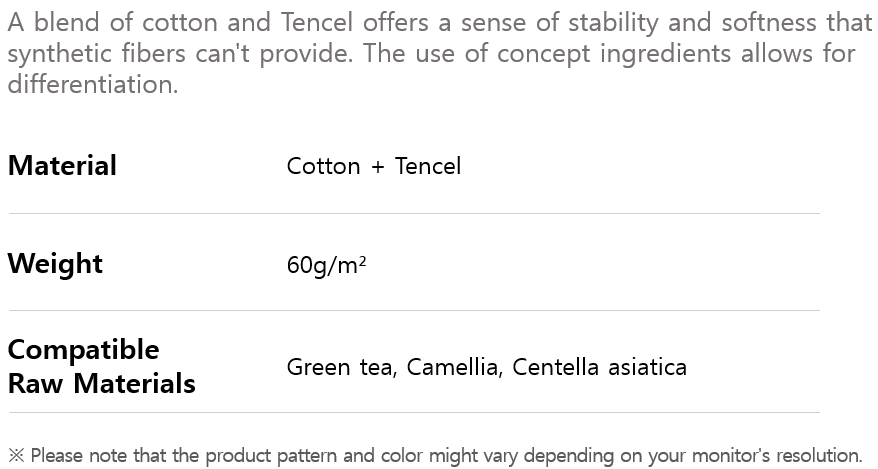Screen dimensions: 878x469
Task: Click the 60g/m² weight value
Action: [x=326, y=266]
